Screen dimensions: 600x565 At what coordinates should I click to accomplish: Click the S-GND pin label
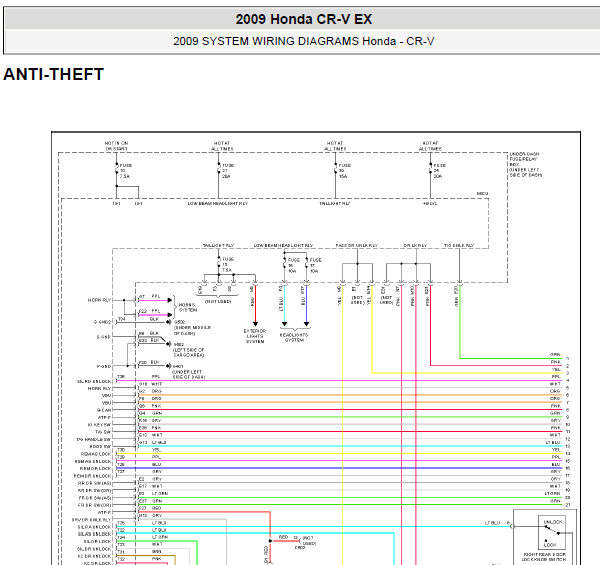[x=103, y=337]
